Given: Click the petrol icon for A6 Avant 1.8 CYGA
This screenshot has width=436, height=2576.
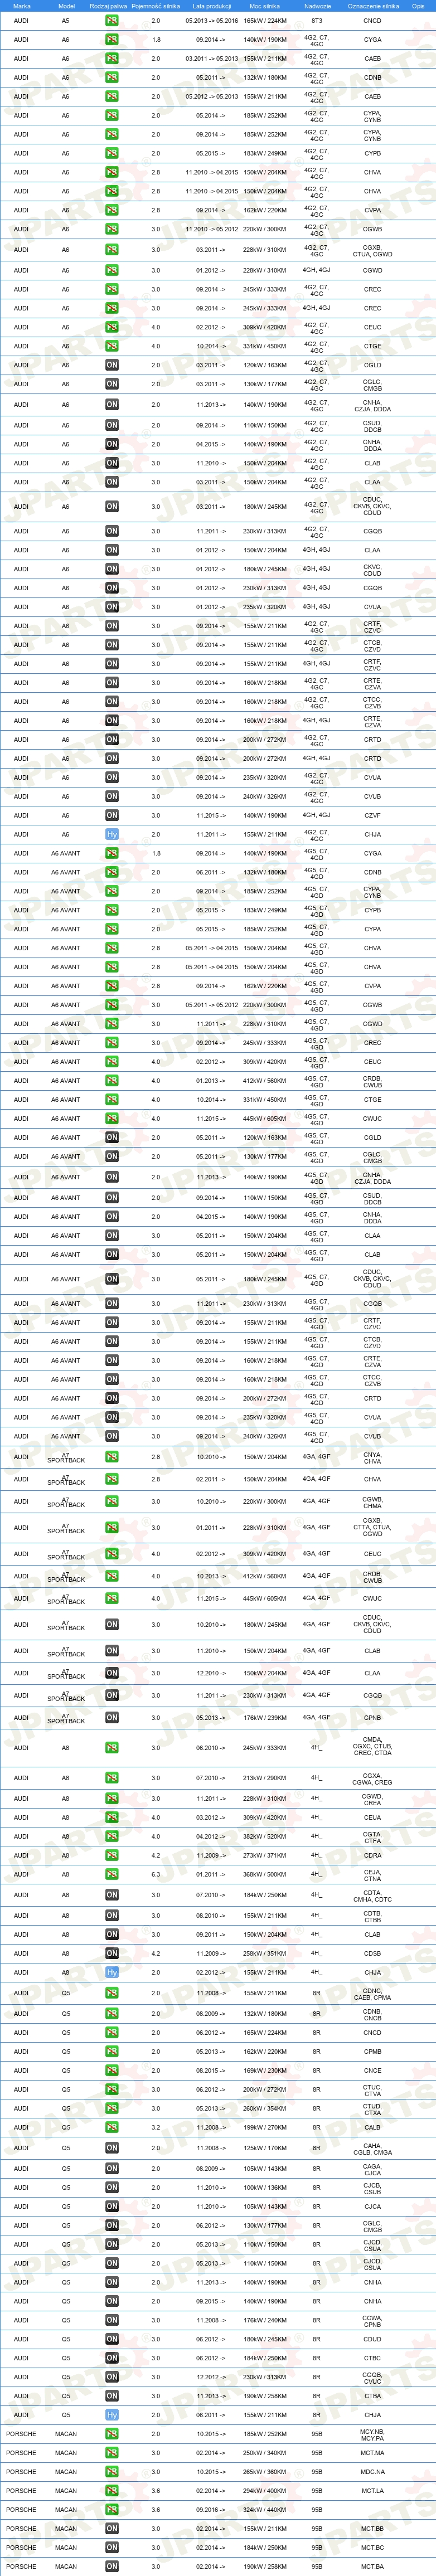Looking at the screenshot, I should [112, 853].
